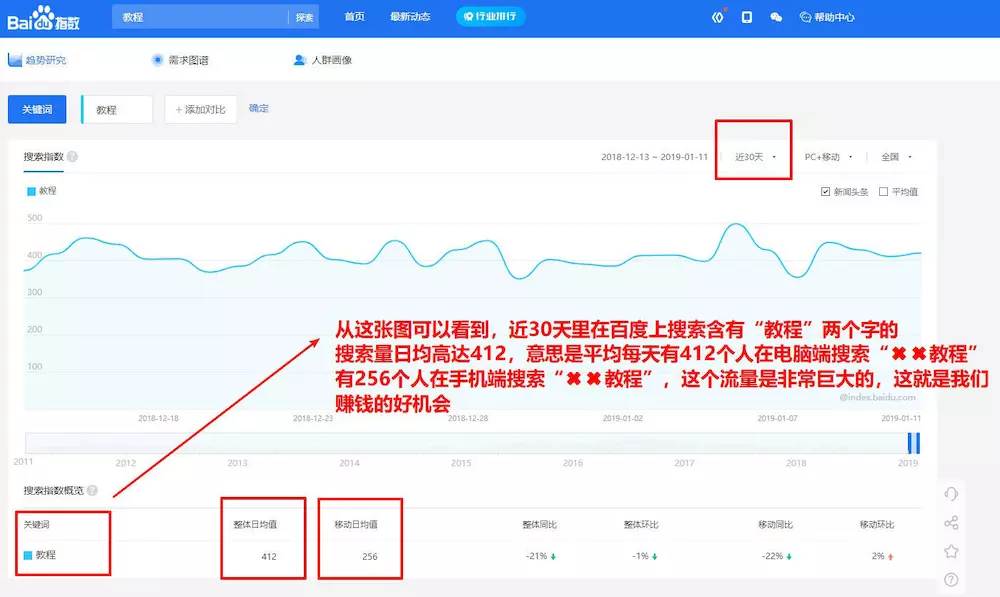Click the code brackets icon in header
The height and width of the screenshot is (597, 1000).
718,17
